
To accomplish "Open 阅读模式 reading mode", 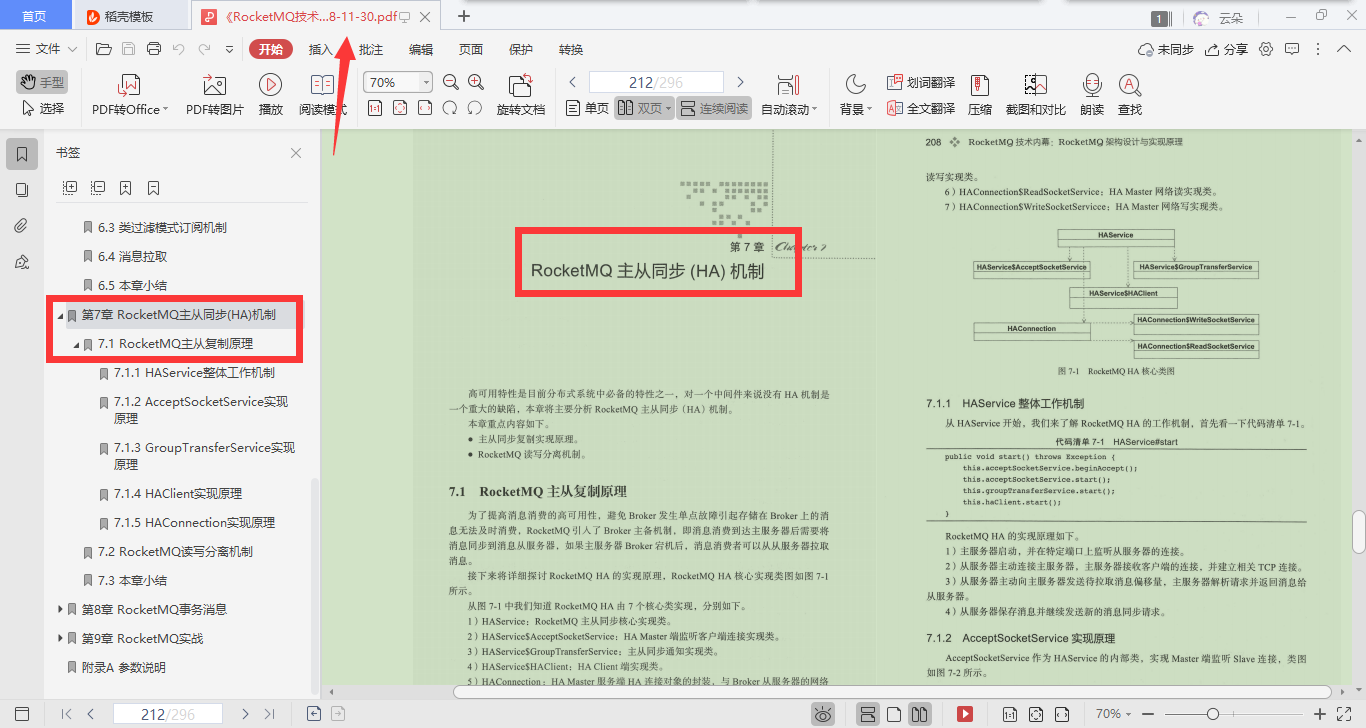I will coord(323,96).
